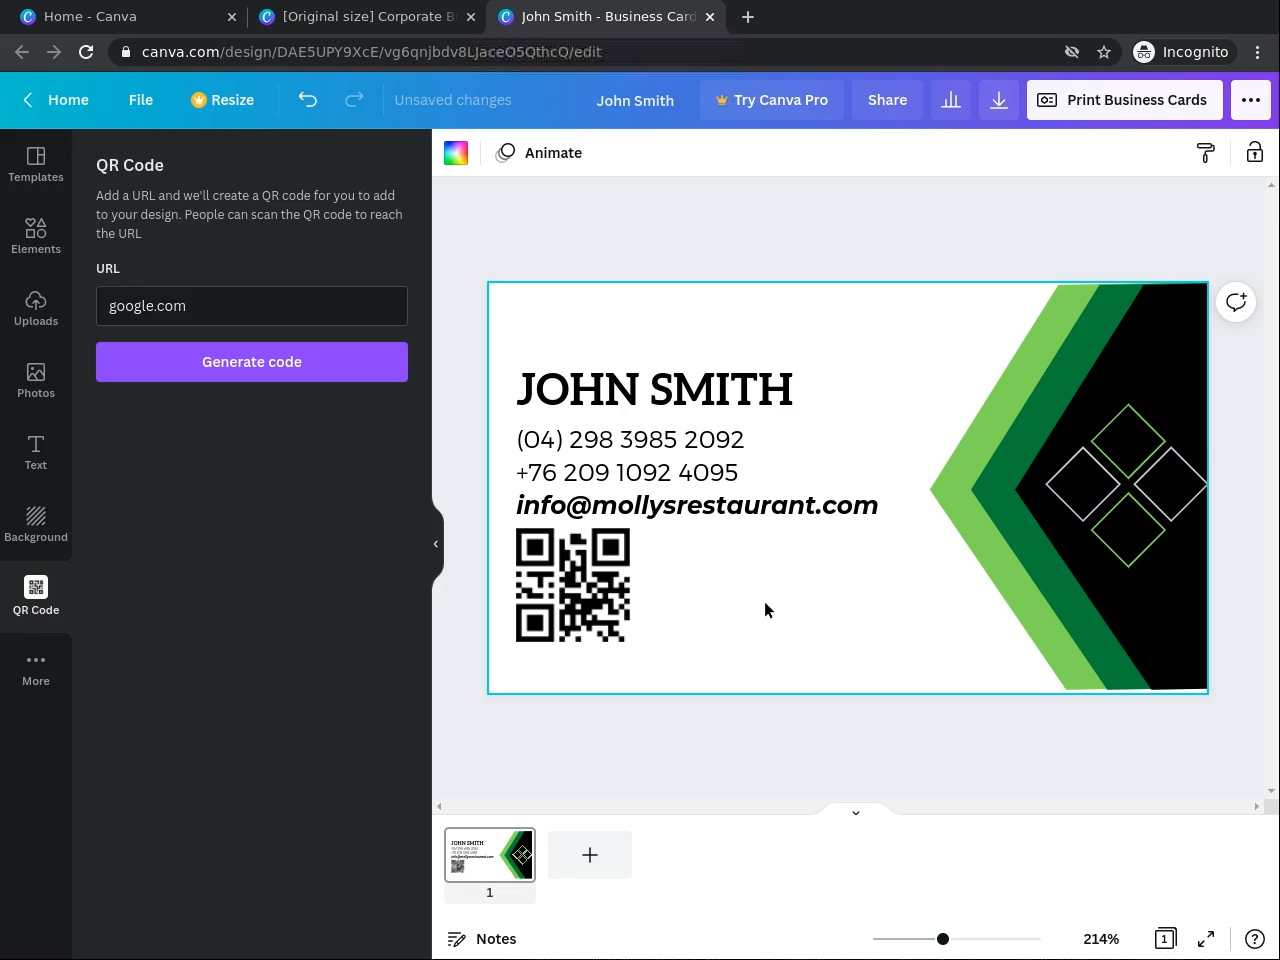This screenshot has height=960, width=1280.
Task: Close the John Smith - Business Card tab
Action: click(x=710, y=17)
